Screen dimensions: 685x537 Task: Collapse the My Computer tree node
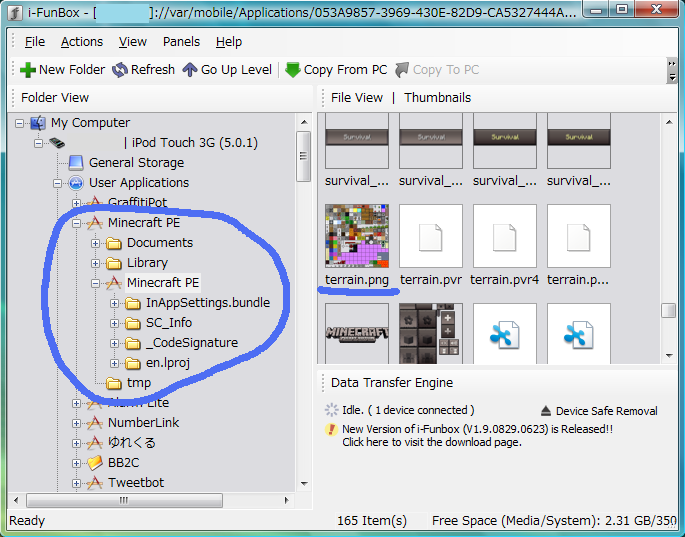click(19, 124)
